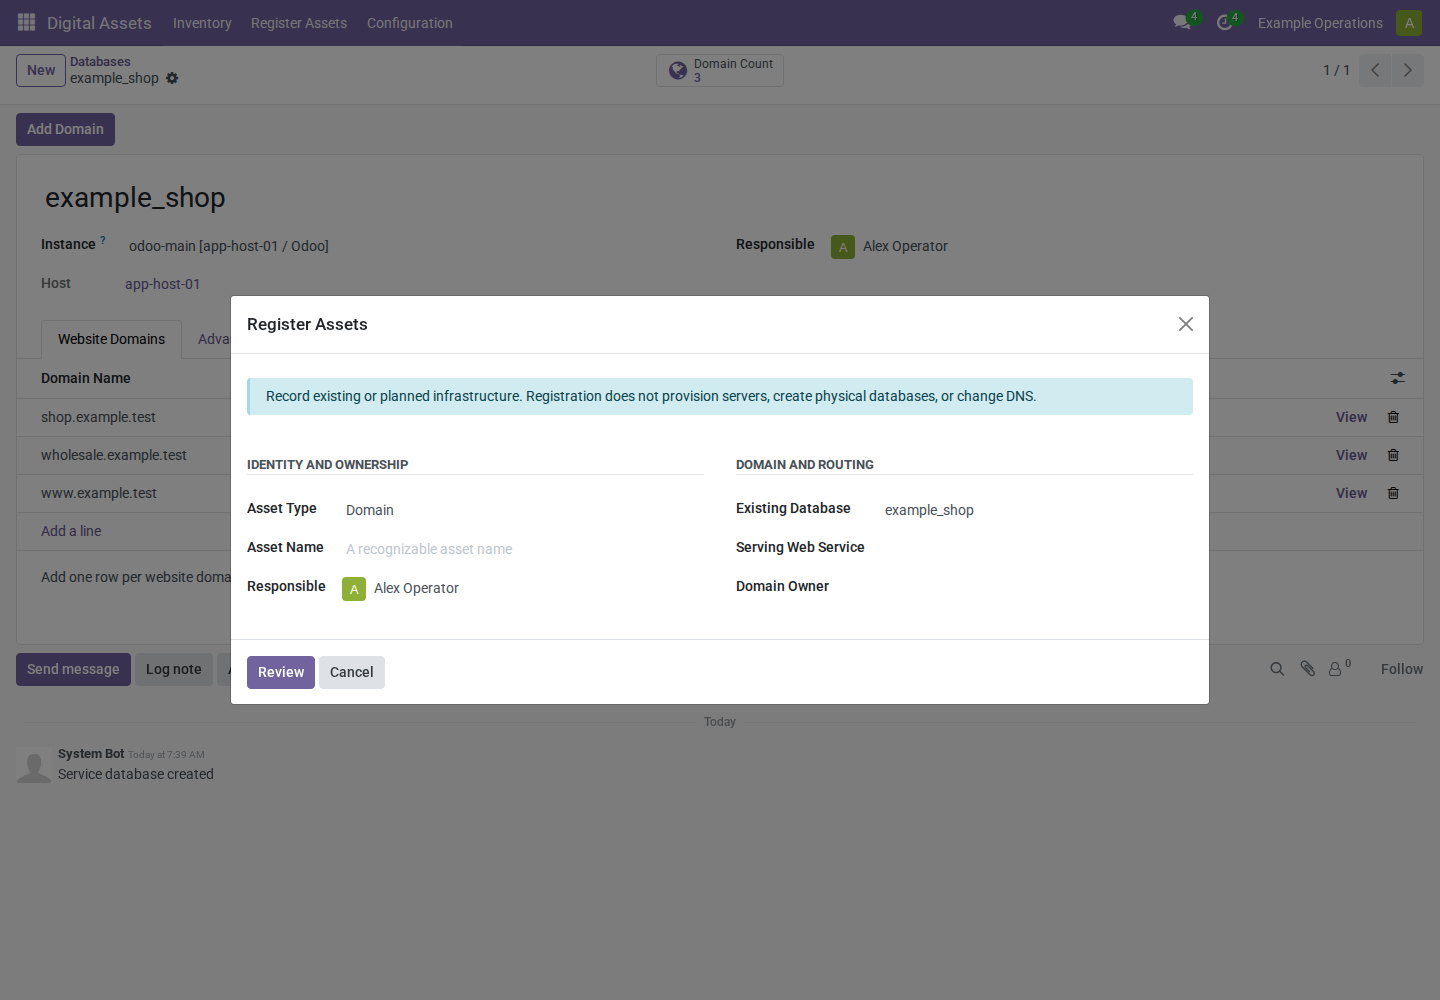Open column settings adjust icon in domain list
The width and height of the screenshot is (1440, 1000).
point(1397,378)
